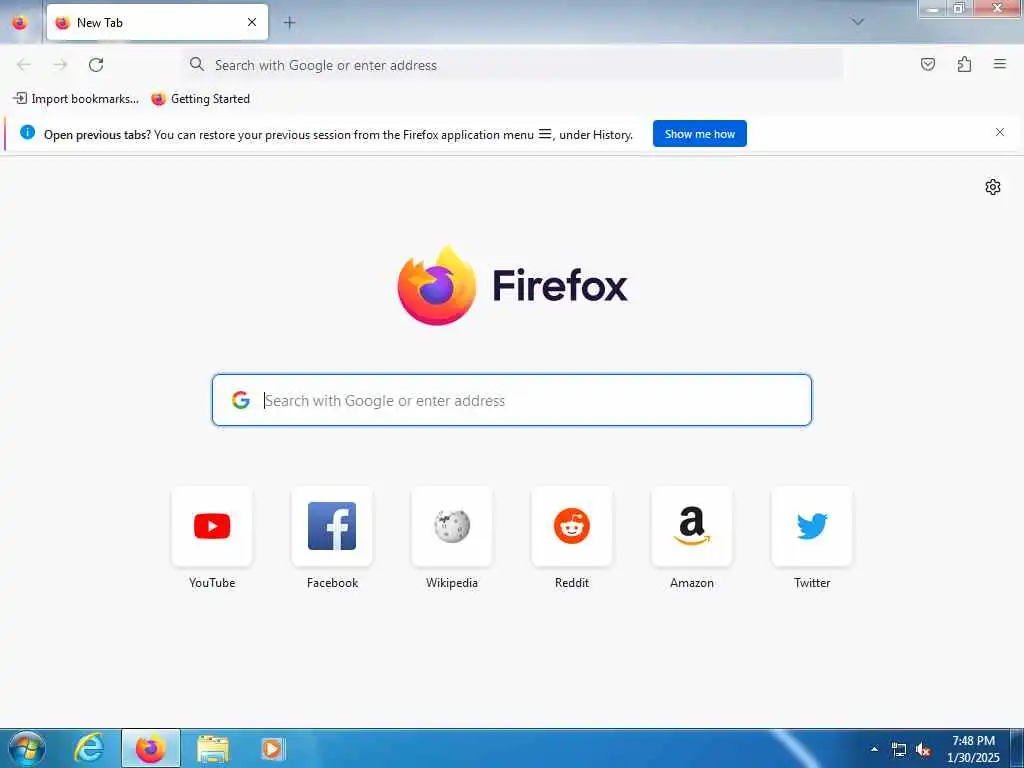The image size is (1024, 768).
Task: Click the blue info icon in notification bar
Action: (27, 133)
